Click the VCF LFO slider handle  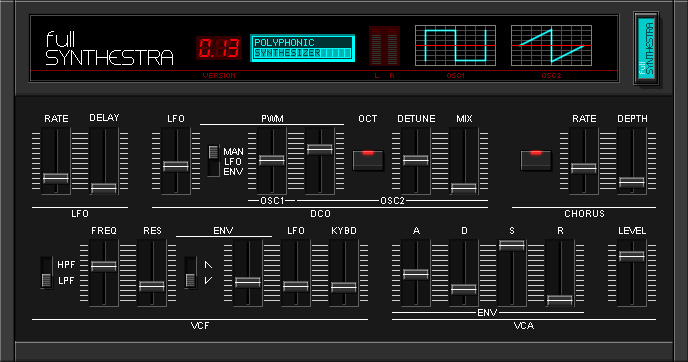coord(296,287)
